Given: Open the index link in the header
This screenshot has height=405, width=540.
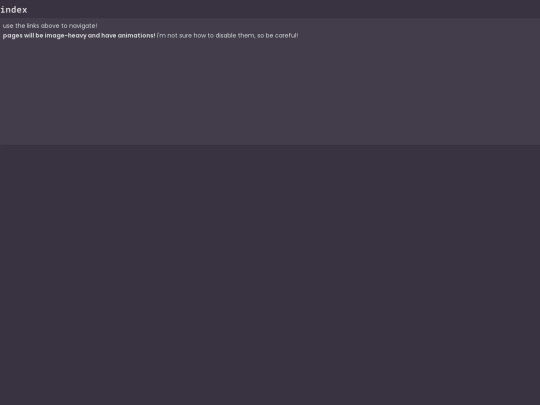Looking at the screenshot, I should click(x=14, y=10).
